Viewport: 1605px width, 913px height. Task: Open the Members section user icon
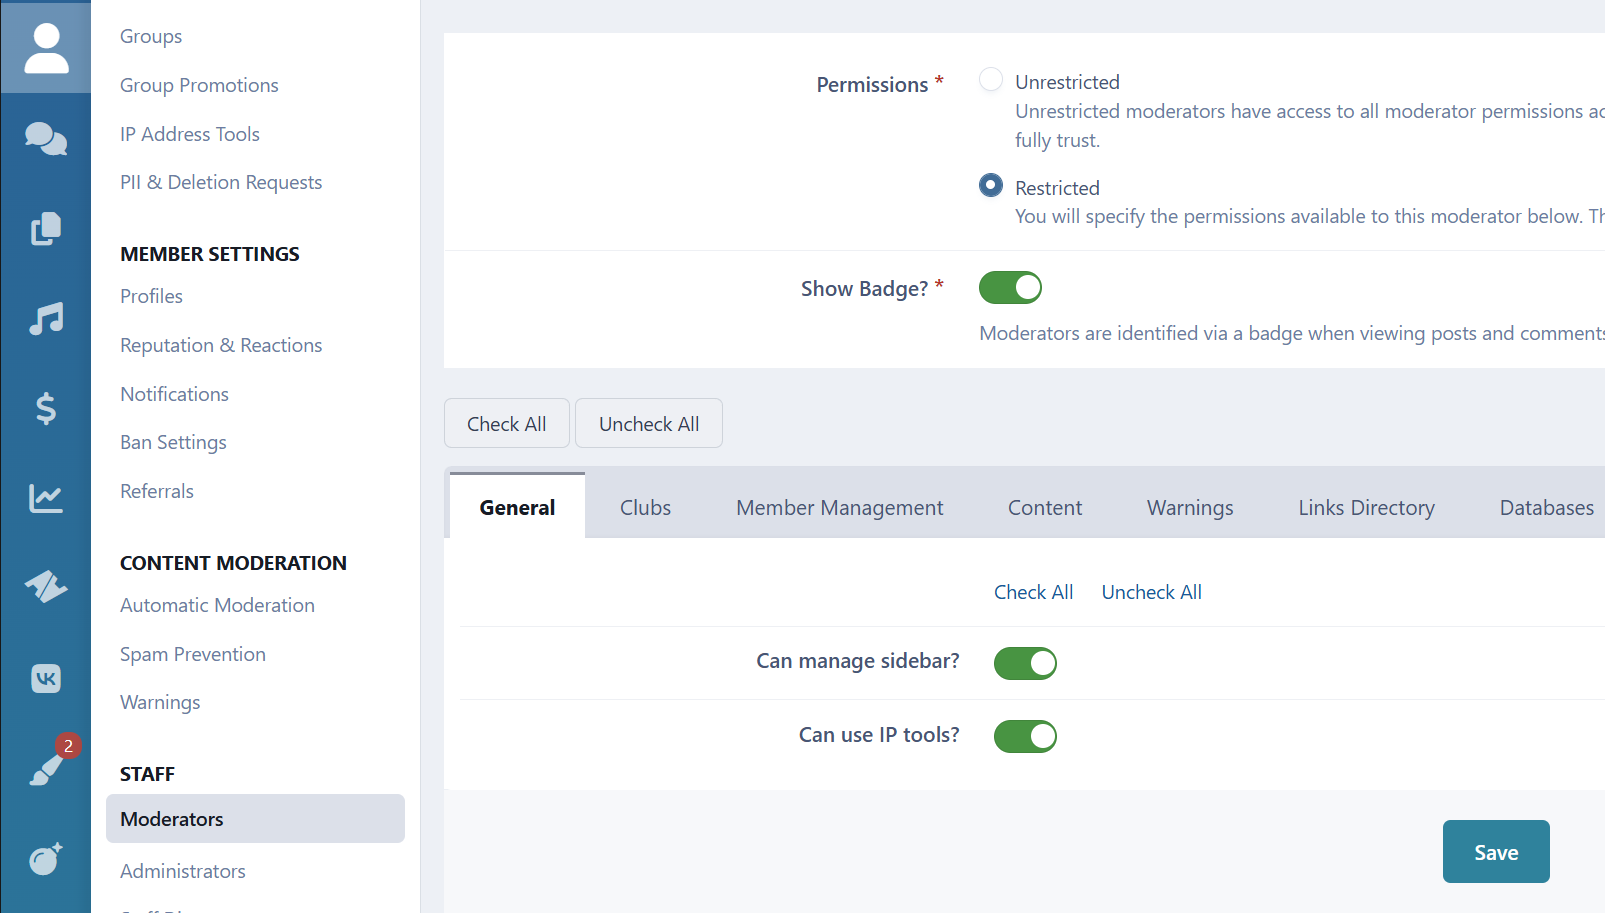click(46, 48)
